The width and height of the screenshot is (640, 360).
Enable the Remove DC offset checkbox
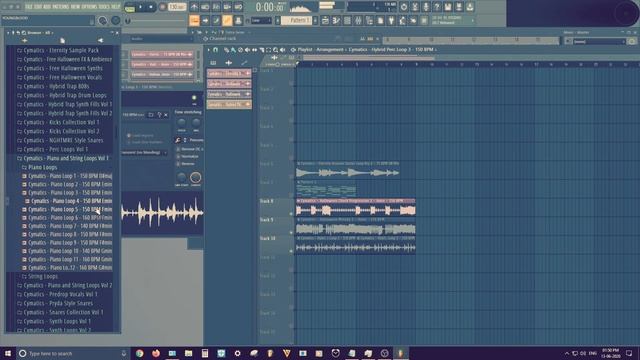(178, 149)
